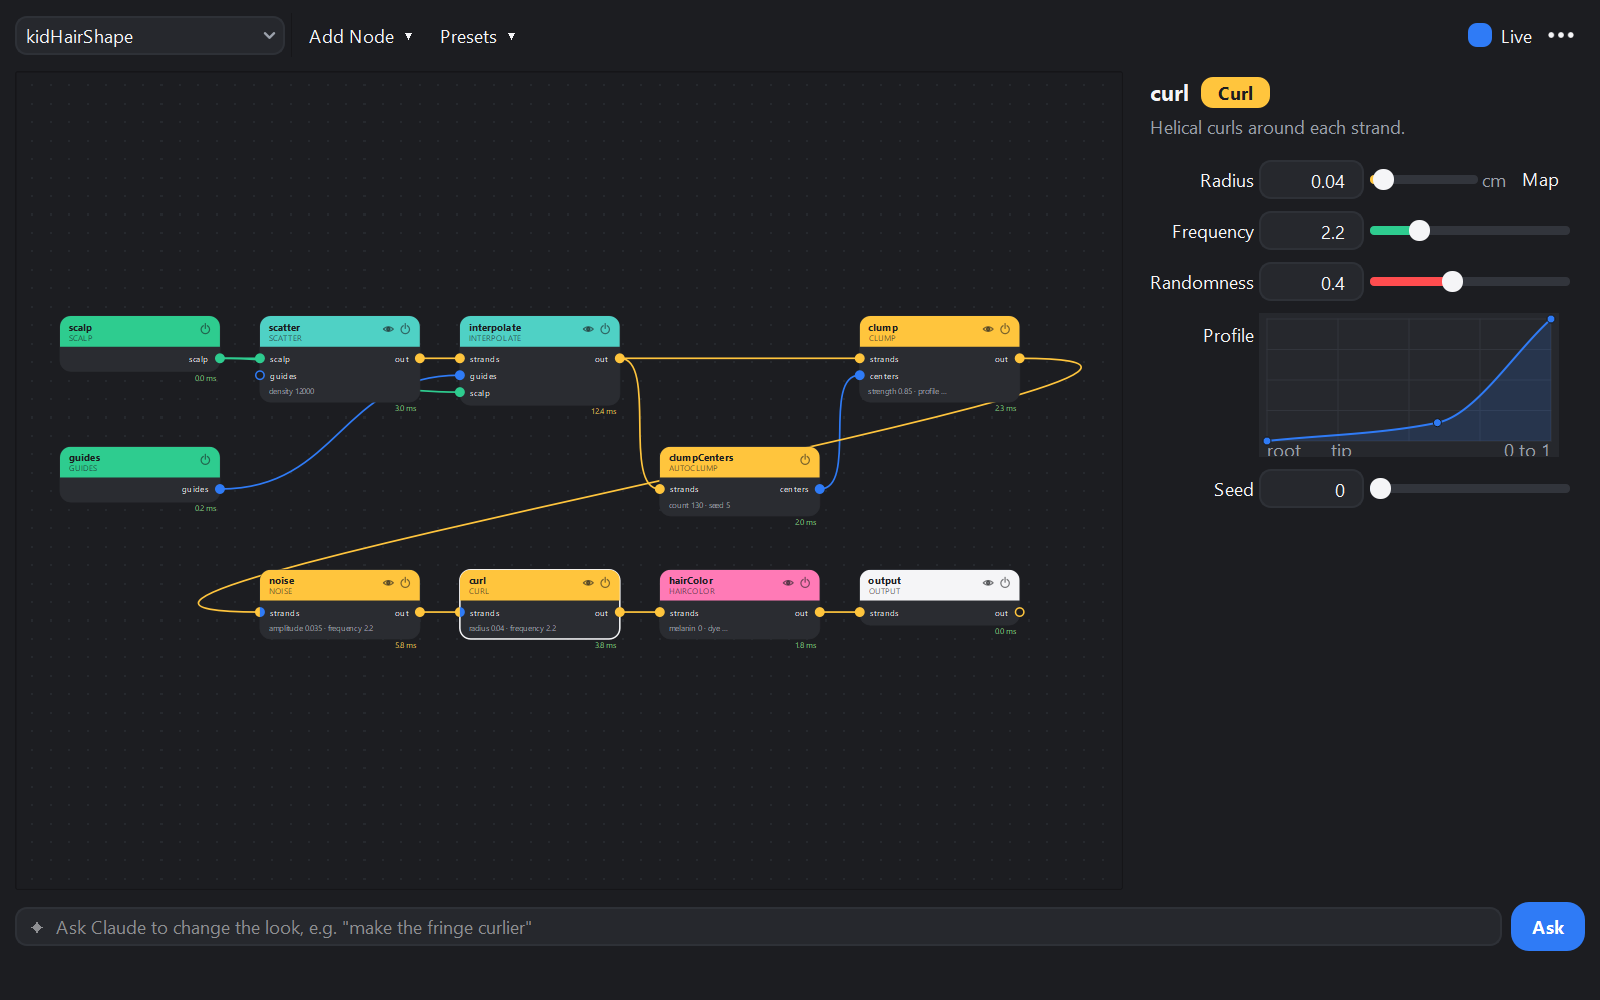The image size is (1600, 1000).
Task: Toggle eye visibility on output node
Action: coord(988,583)
